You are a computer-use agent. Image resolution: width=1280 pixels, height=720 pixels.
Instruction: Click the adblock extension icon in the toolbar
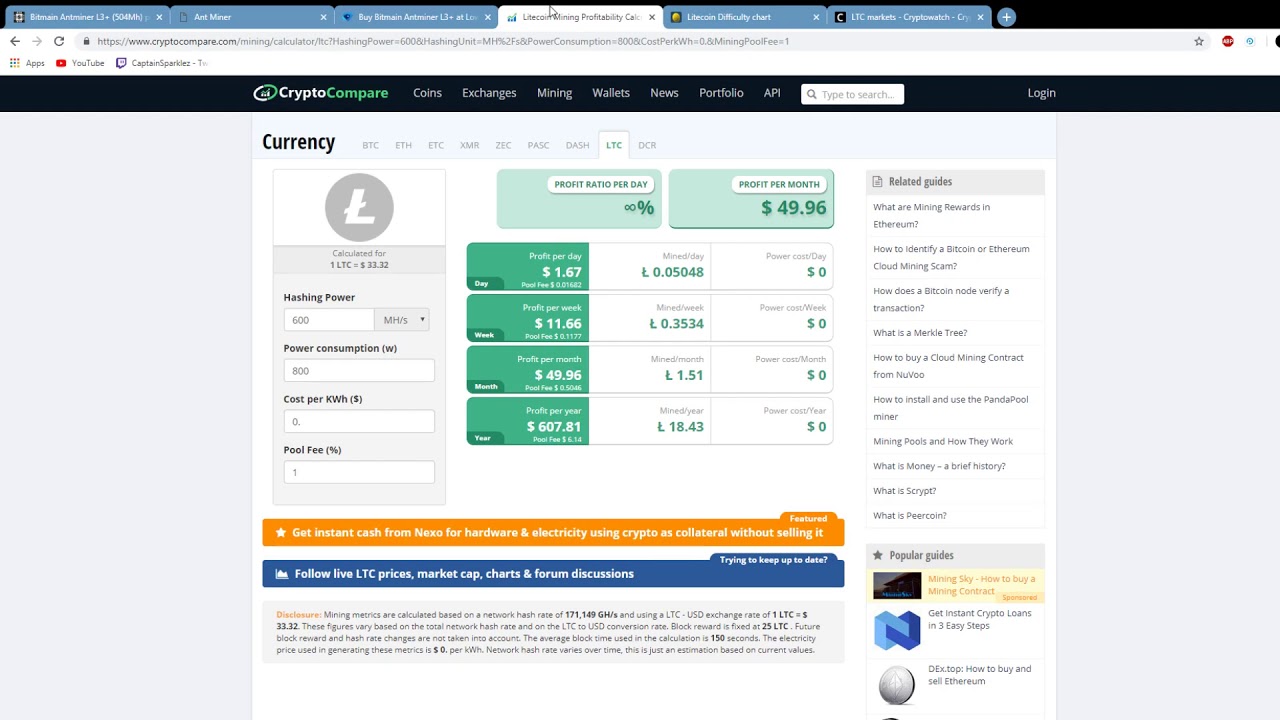point(1228,41)
